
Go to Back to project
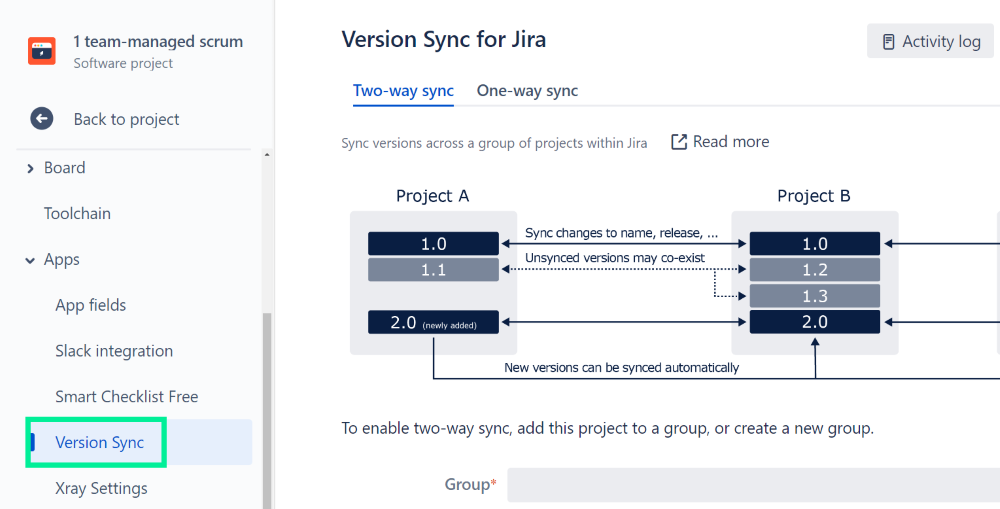pos(126,119)
